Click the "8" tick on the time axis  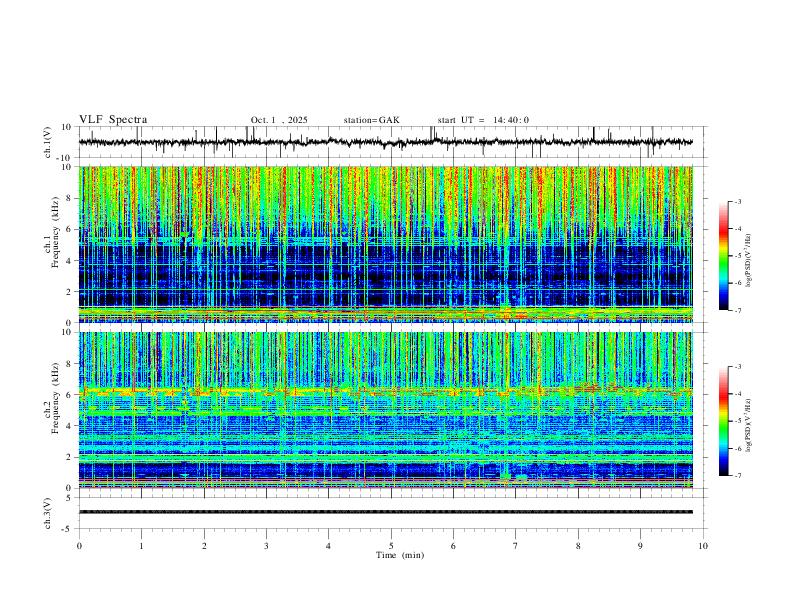pos(578,546)
